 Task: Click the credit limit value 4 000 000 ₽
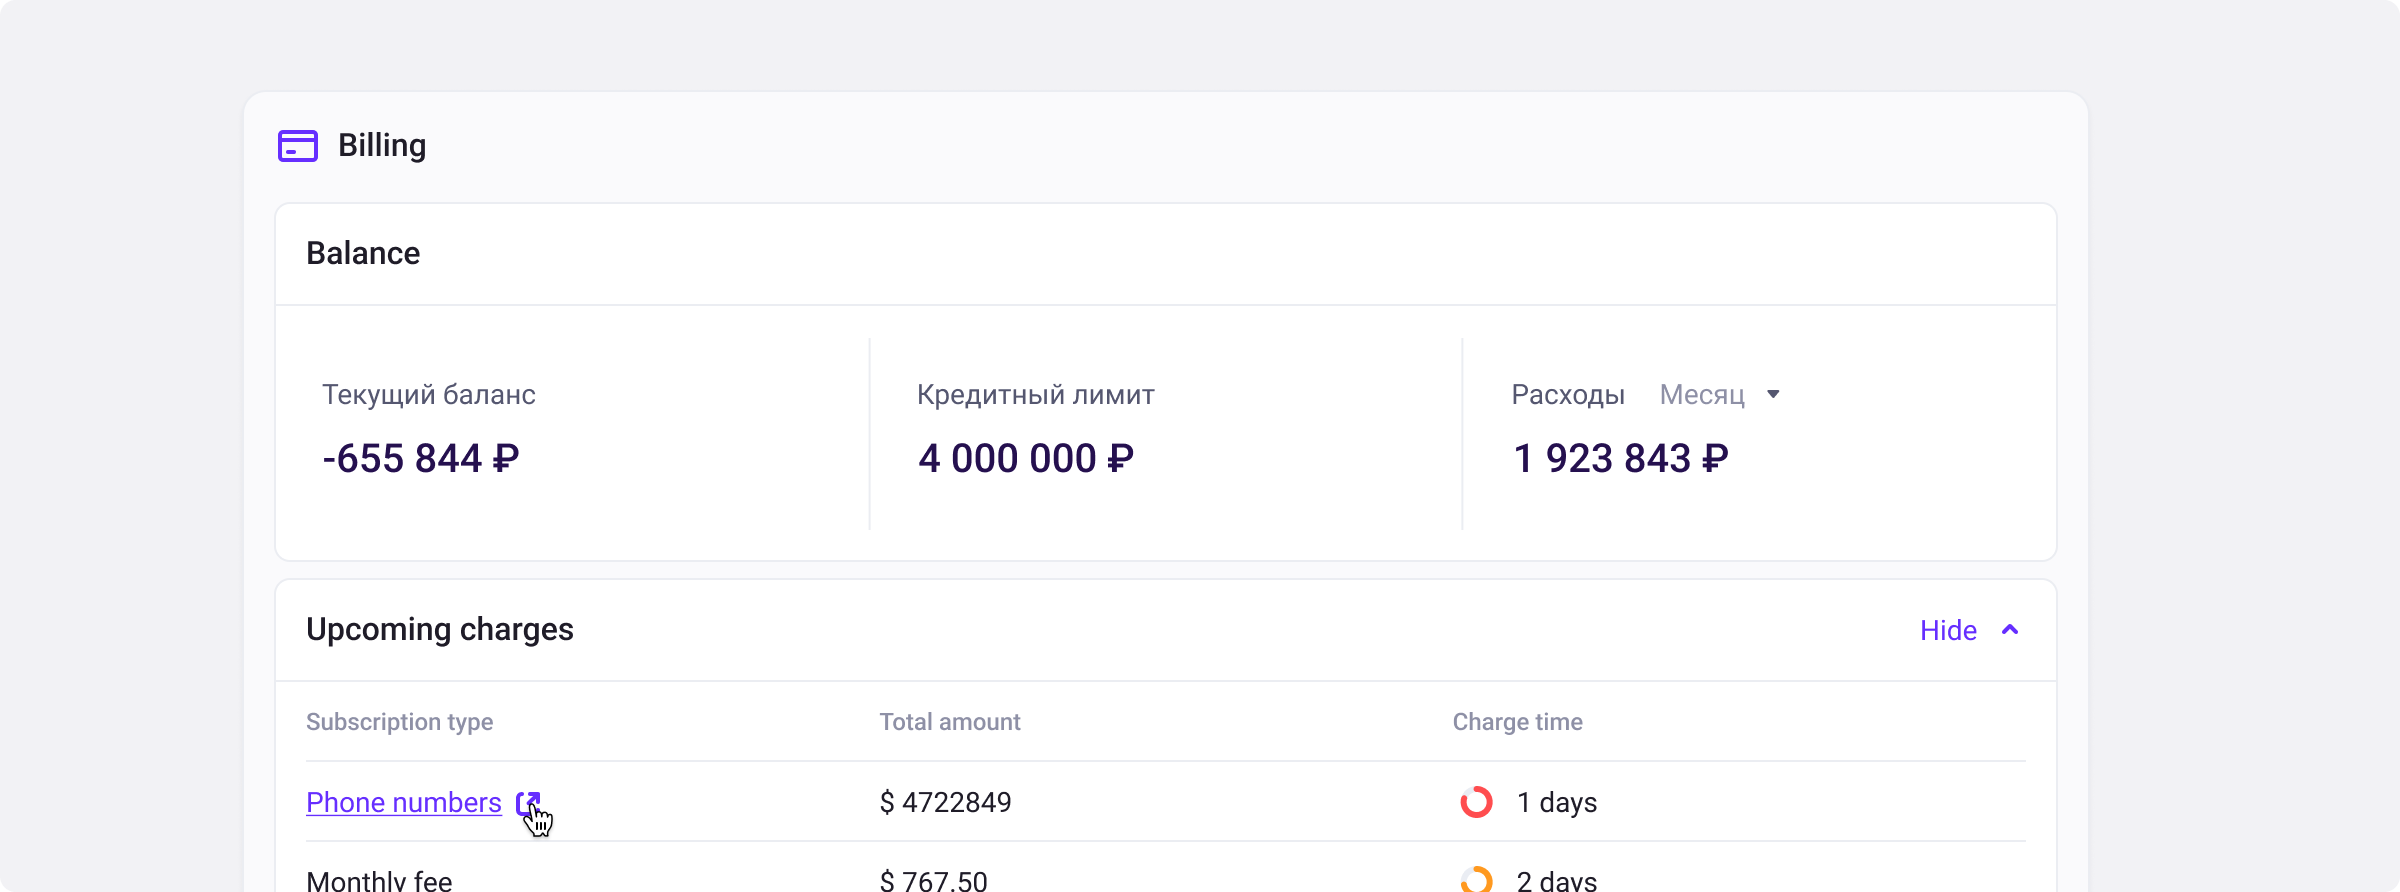click(x=1025, y=458)
